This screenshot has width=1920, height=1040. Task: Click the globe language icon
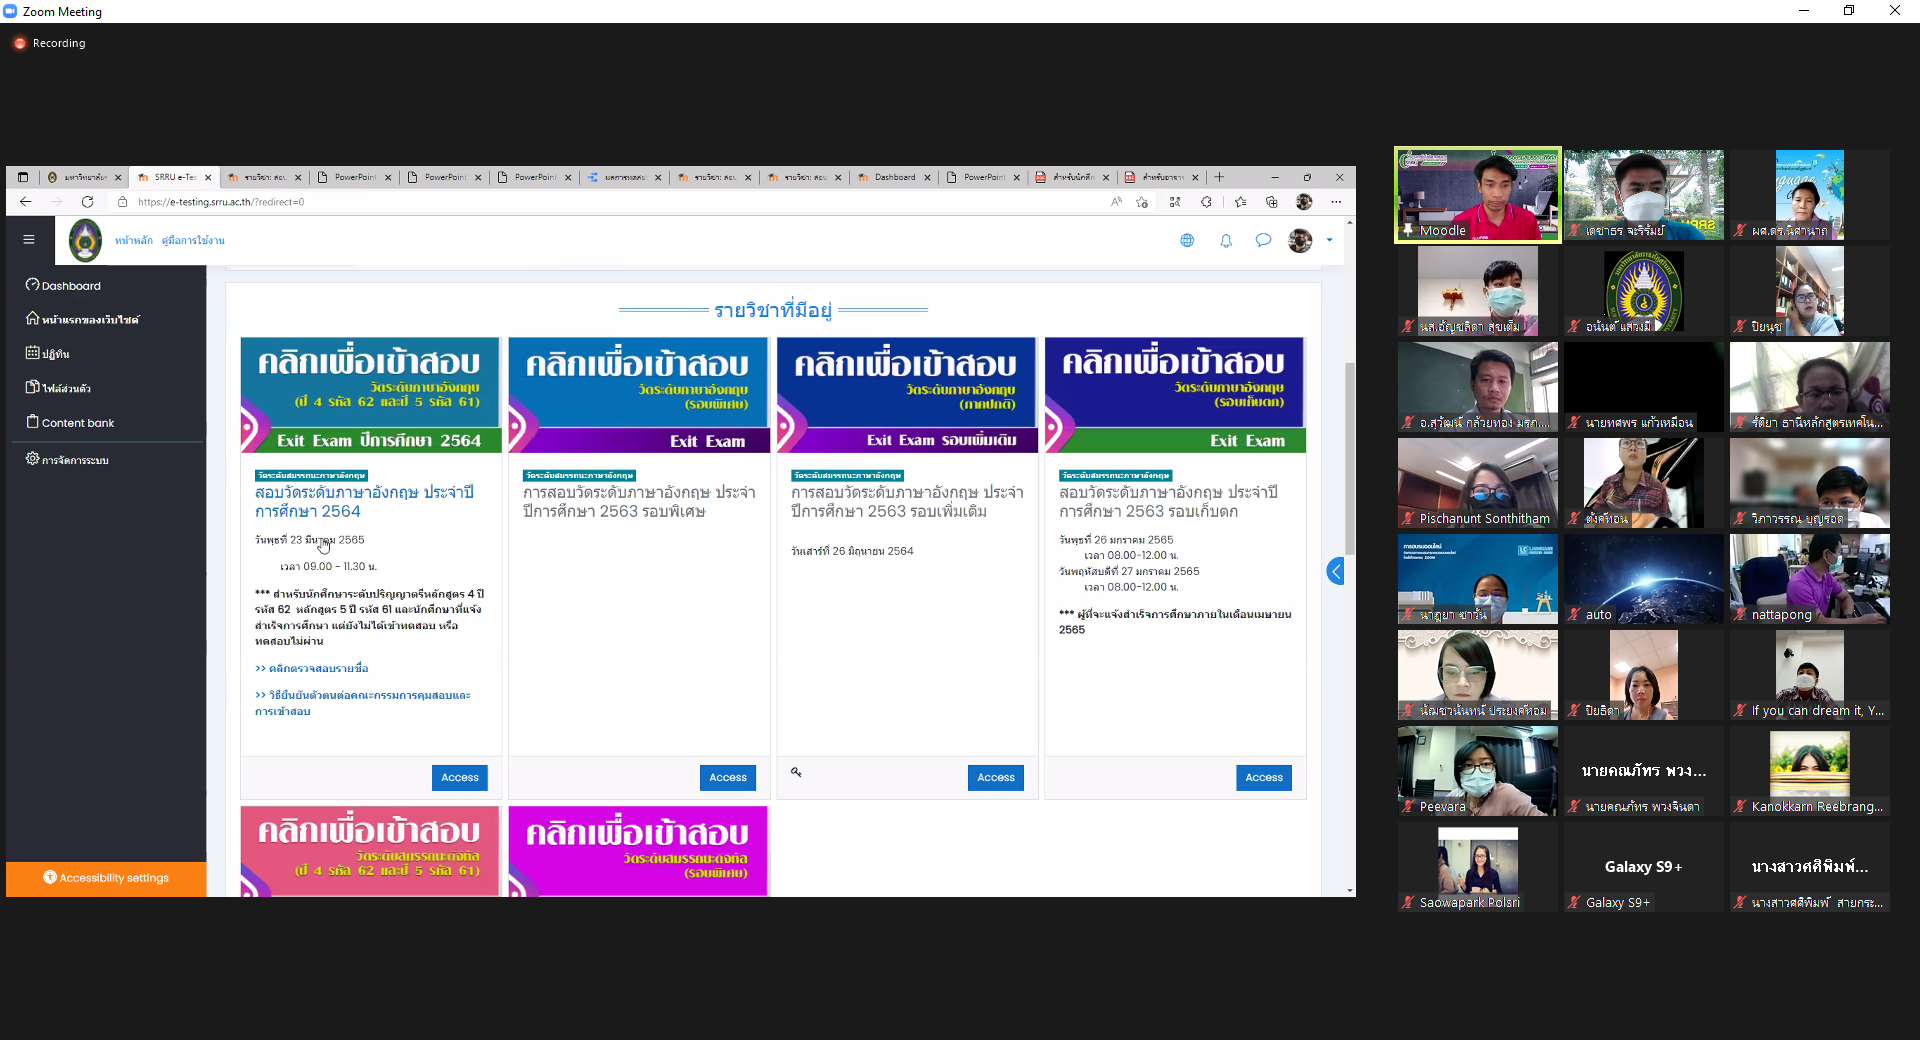1187,241
